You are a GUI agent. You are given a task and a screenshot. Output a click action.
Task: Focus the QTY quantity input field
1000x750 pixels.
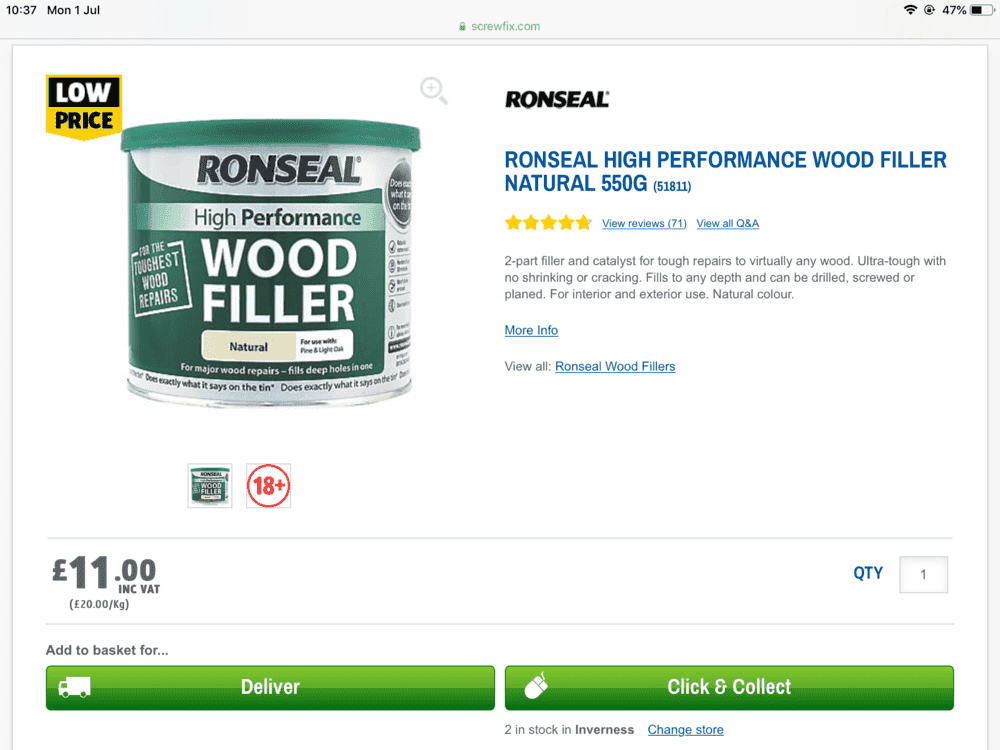coord(923,575)
